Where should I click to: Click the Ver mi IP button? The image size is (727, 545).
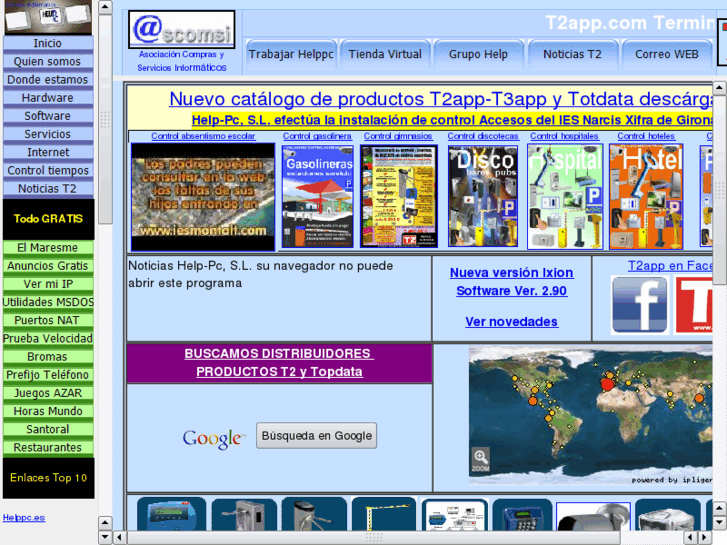48,284
